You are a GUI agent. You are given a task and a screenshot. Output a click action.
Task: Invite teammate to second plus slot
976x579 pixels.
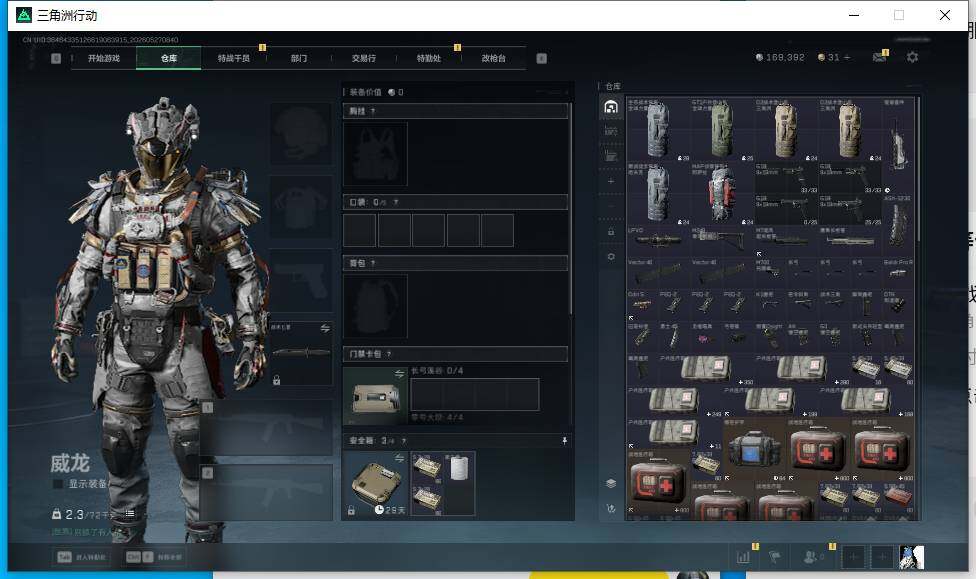tap(882, 557)
